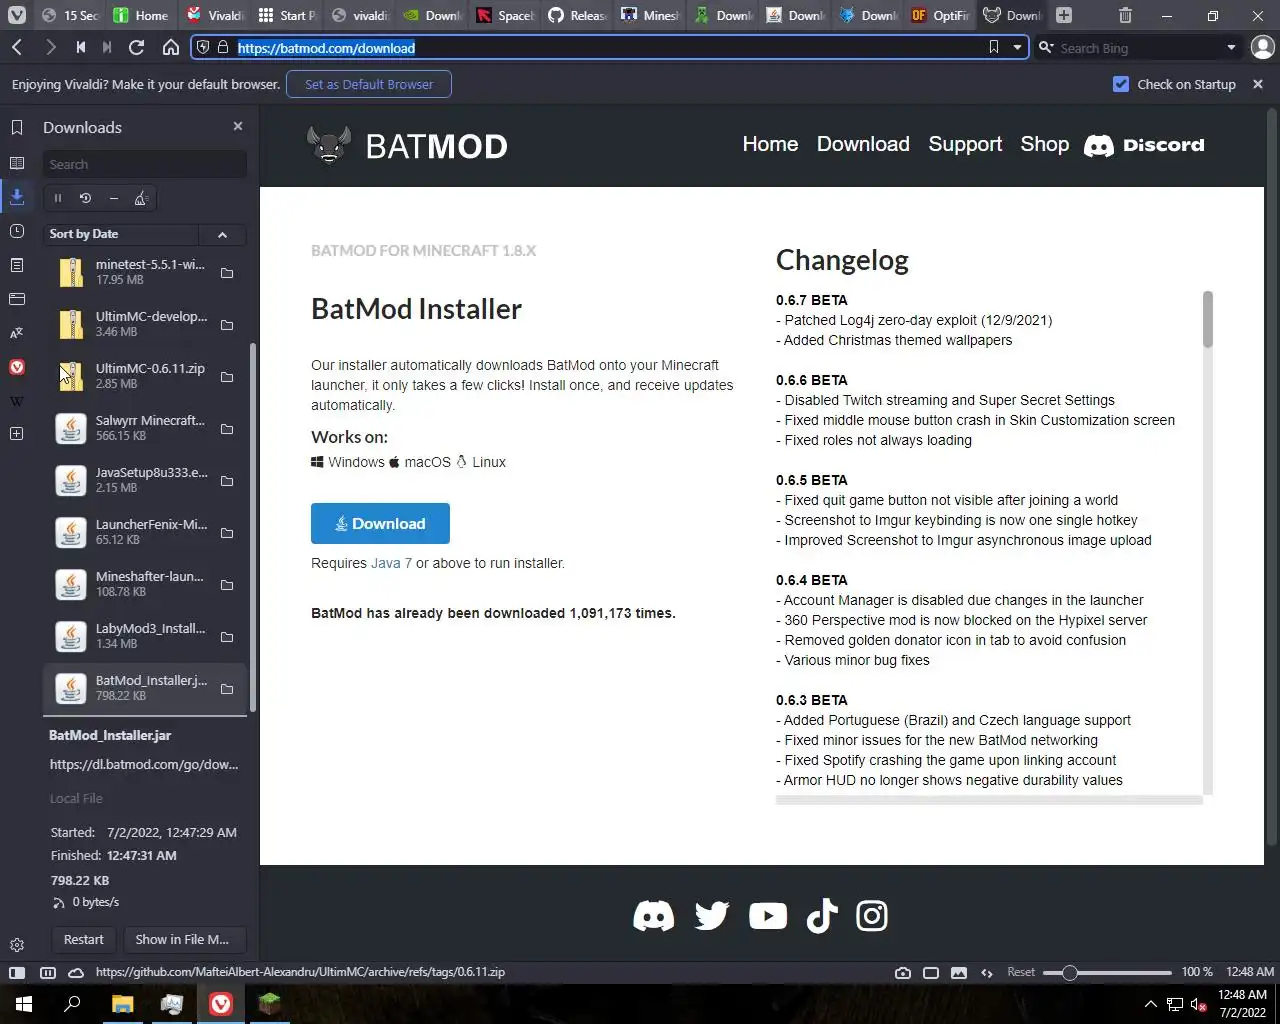Switch to the 15 Sec tab
This screenshot has height=1024, width=1280.
click(x=71, y=15)
